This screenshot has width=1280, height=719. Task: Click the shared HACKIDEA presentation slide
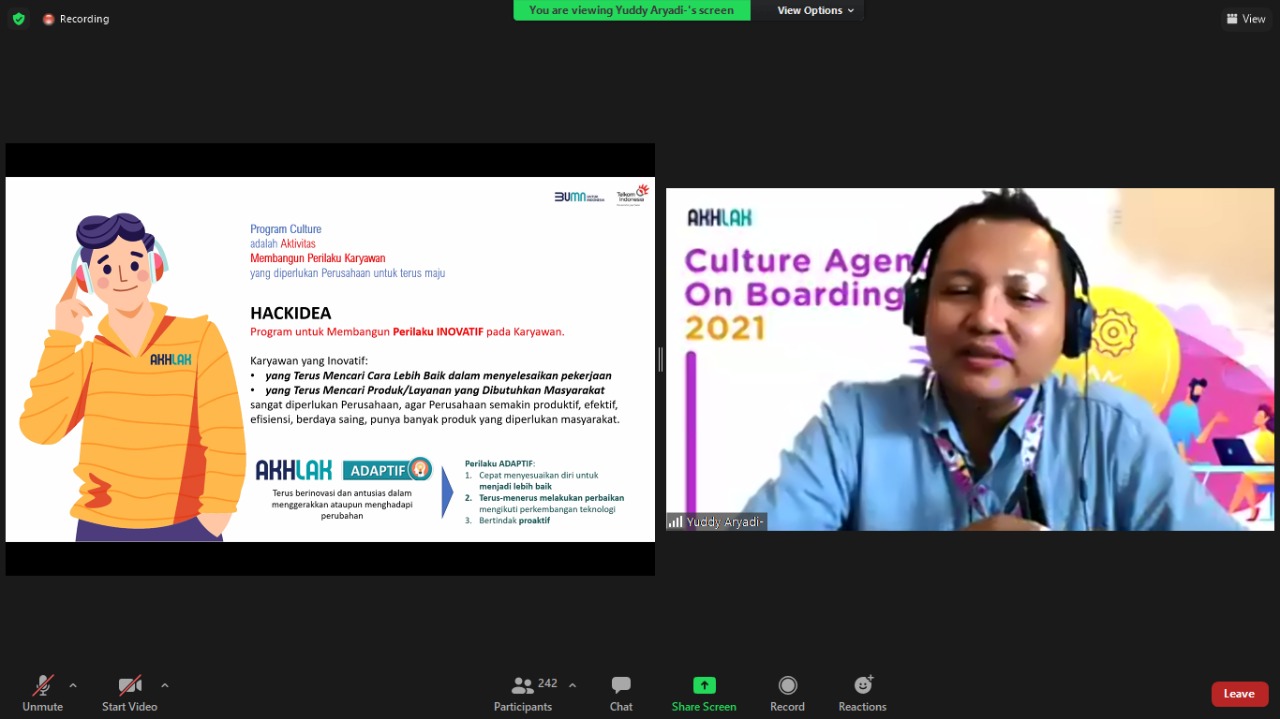[330, 360]
